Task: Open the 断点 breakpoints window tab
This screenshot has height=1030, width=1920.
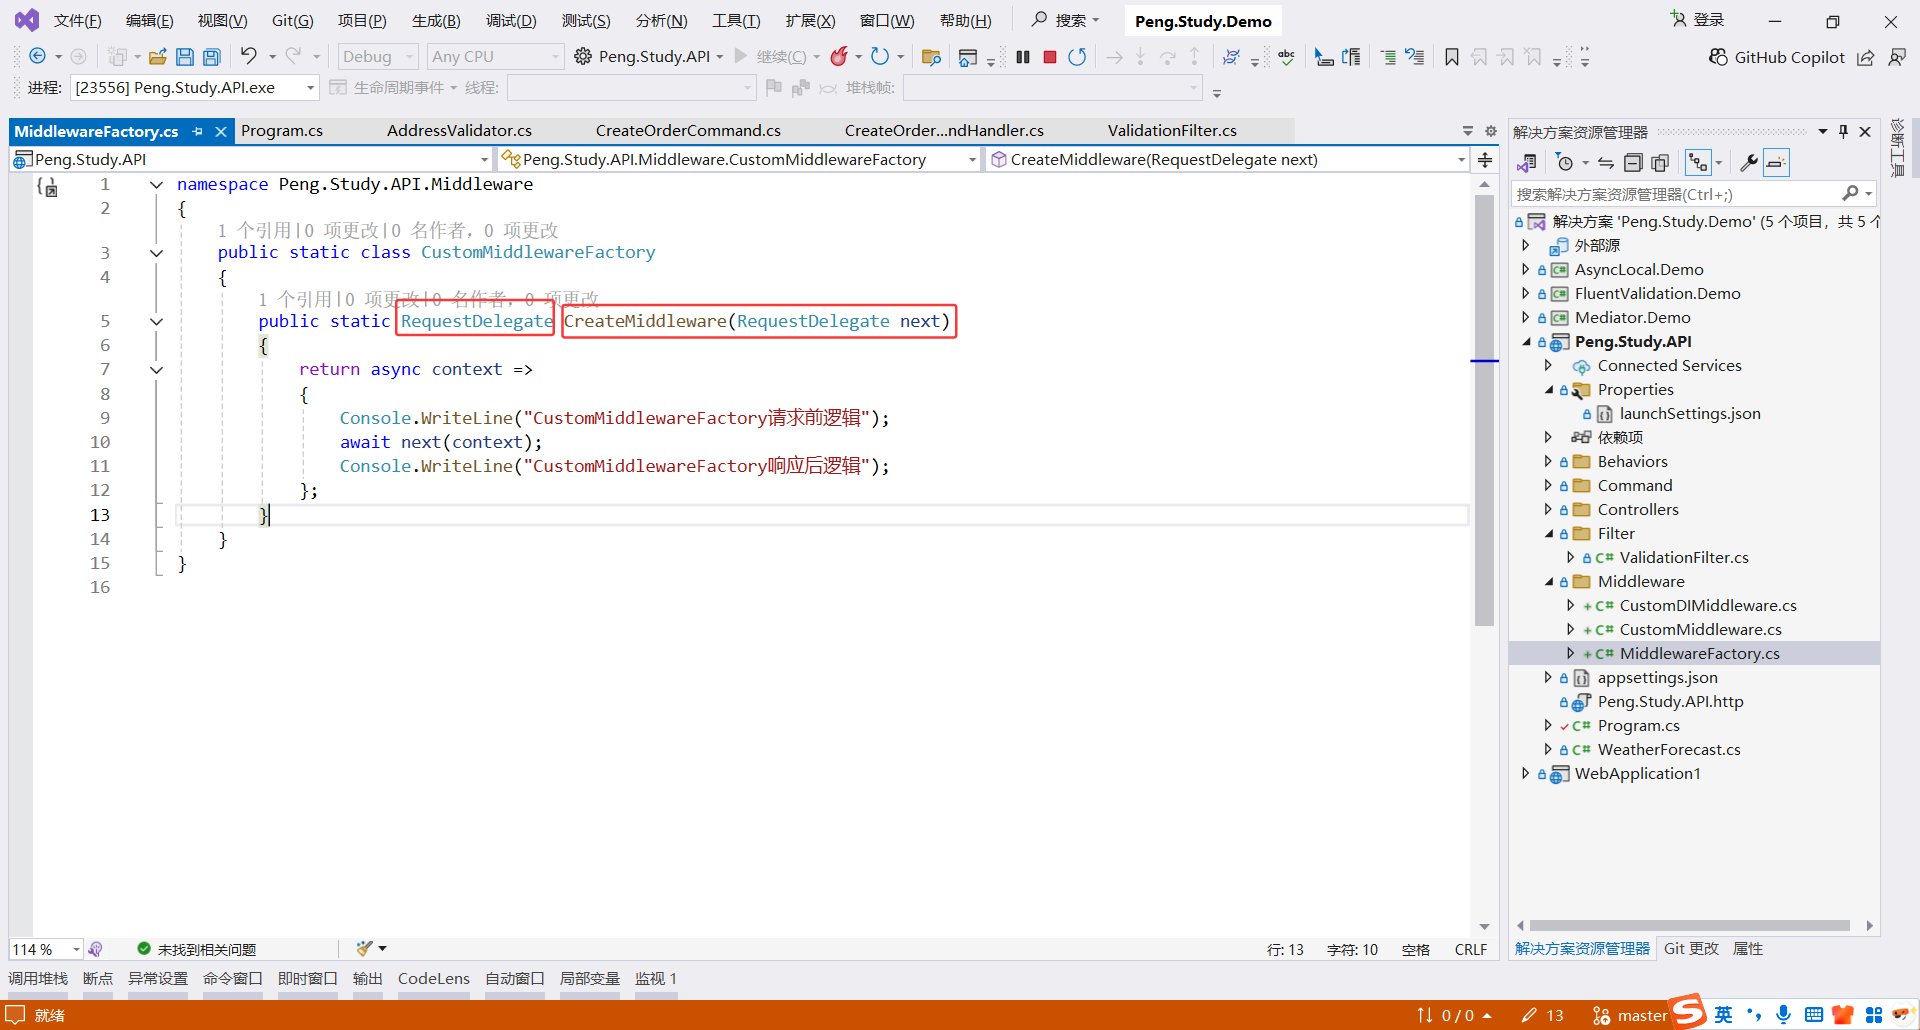Action: tap(98, 978)
